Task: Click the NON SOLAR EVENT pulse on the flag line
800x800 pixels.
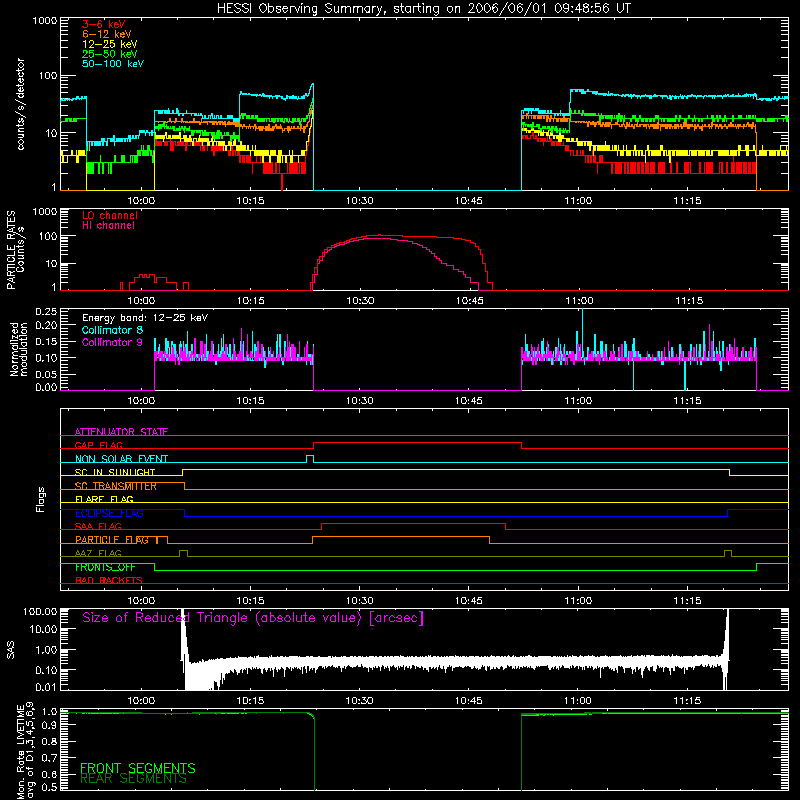Action: pos(310,458)
